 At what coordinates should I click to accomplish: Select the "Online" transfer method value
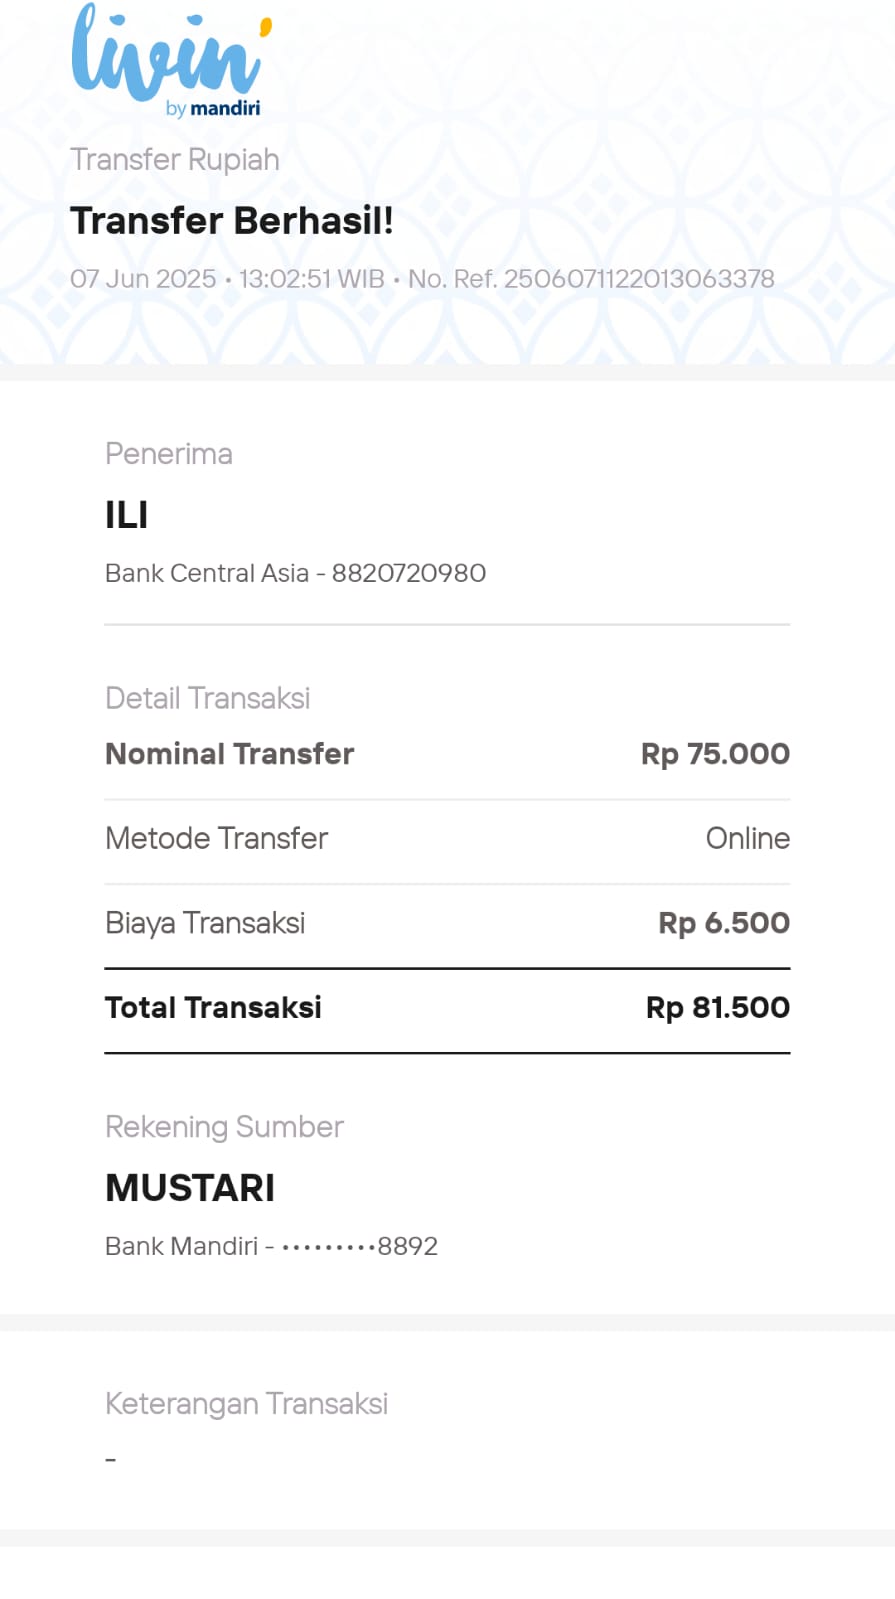(x=747, y=838)
